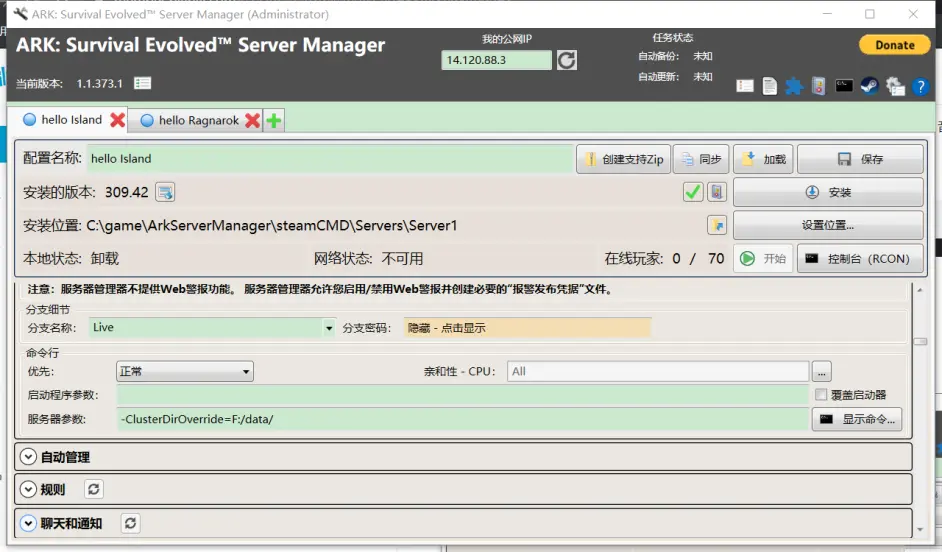Image resolution: width=942 pixels, height=552 pixels.
Task: Toggle the 覆盖启动器 checkbox
Action: pyautogui.click(x=821, y=395)
